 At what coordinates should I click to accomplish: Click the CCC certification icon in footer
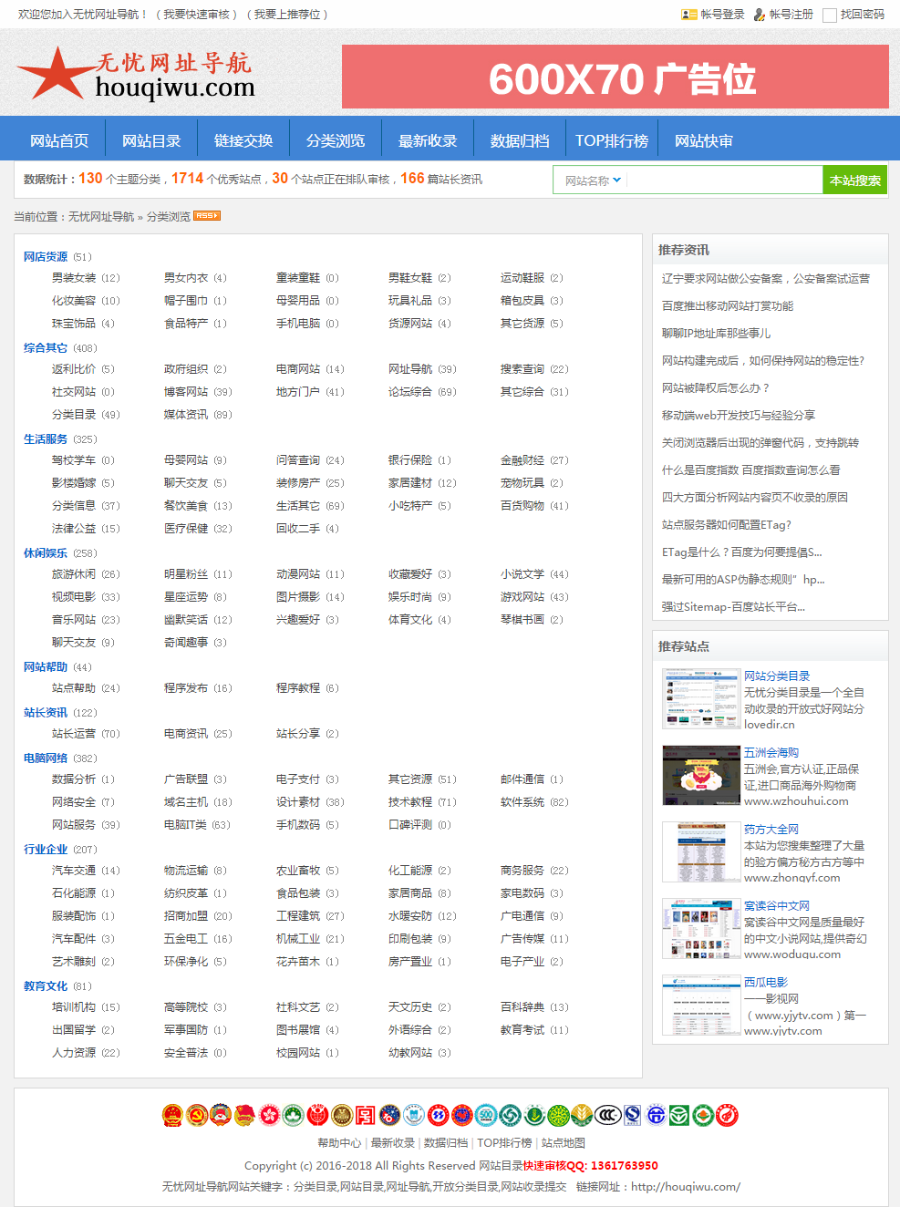[x=607, y=1113]
